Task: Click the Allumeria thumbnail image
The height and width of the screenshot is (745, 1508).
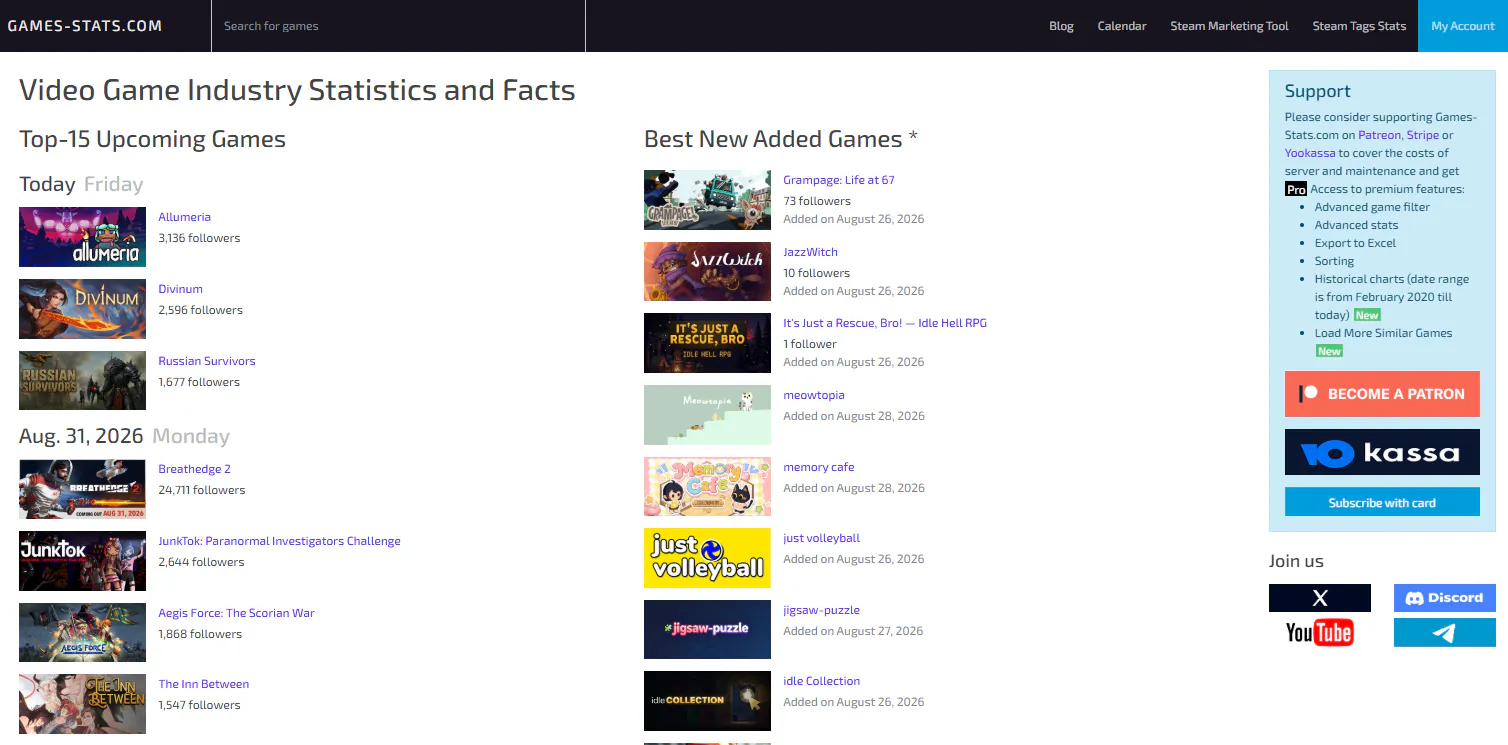Action: [82, 237]
